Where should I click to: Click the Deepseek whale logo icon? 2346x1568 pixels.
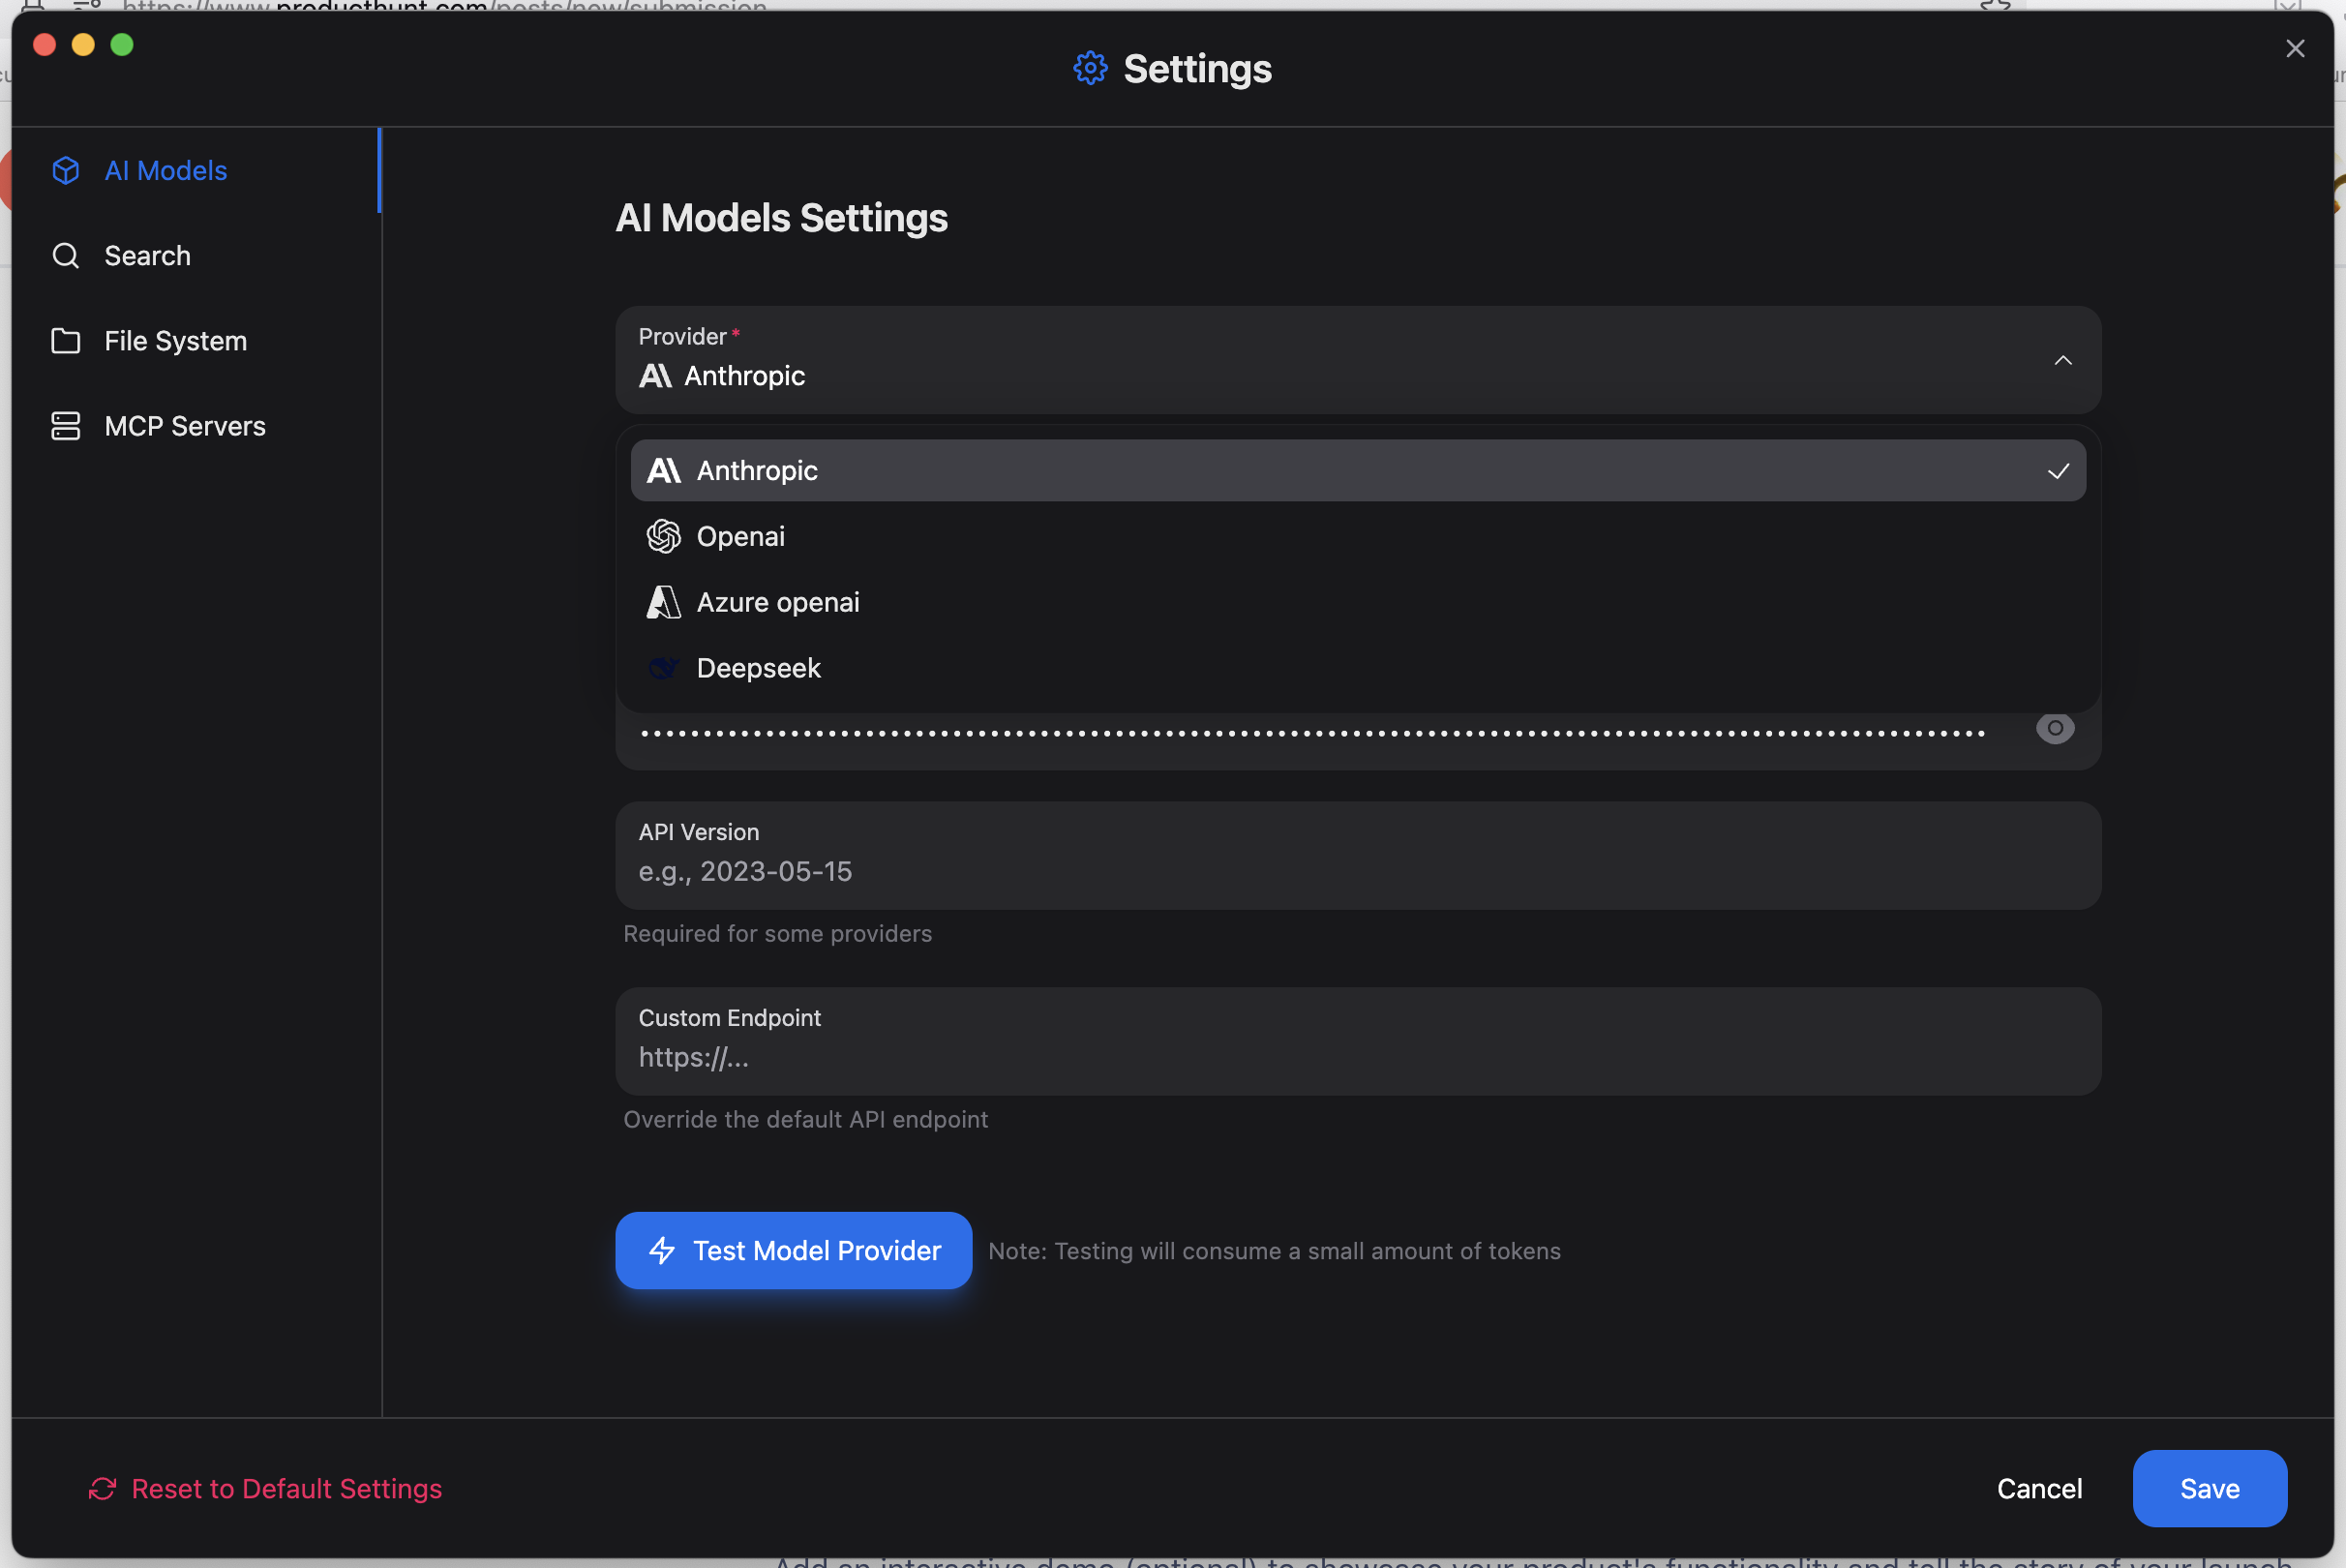pos(663,668)
